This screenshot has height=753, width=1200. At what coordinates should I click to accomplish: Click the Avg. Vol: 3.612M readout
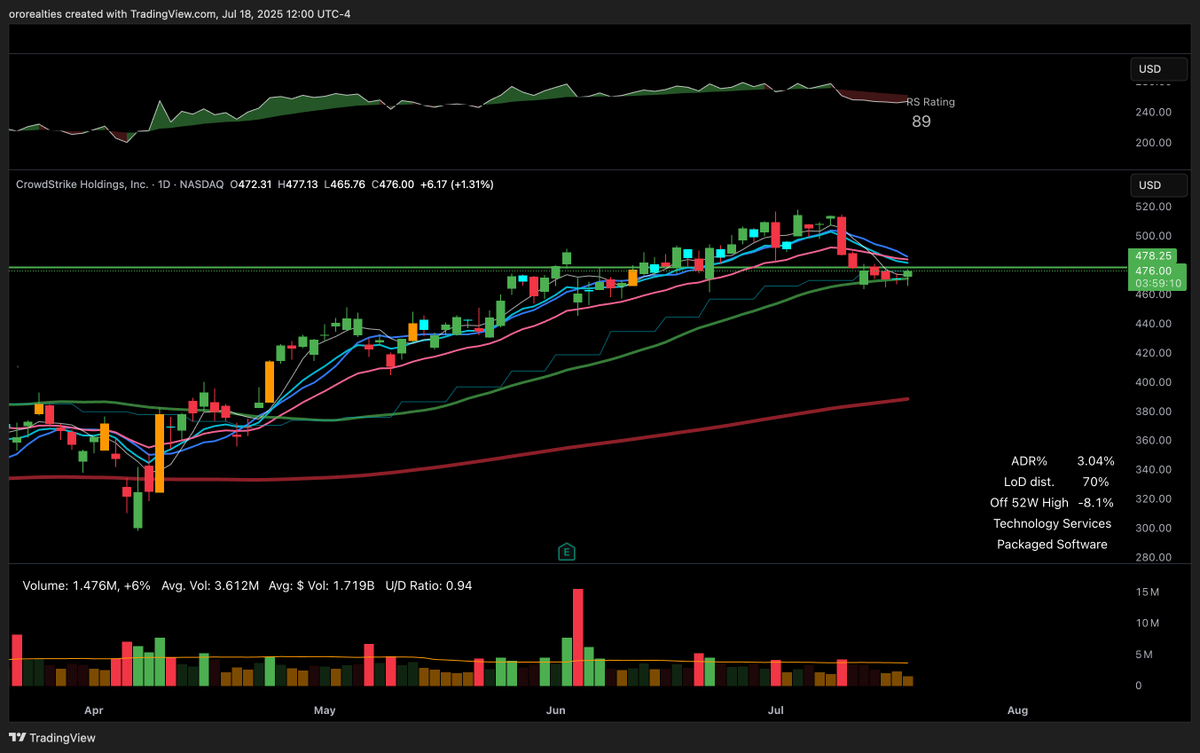click(208, 585)
